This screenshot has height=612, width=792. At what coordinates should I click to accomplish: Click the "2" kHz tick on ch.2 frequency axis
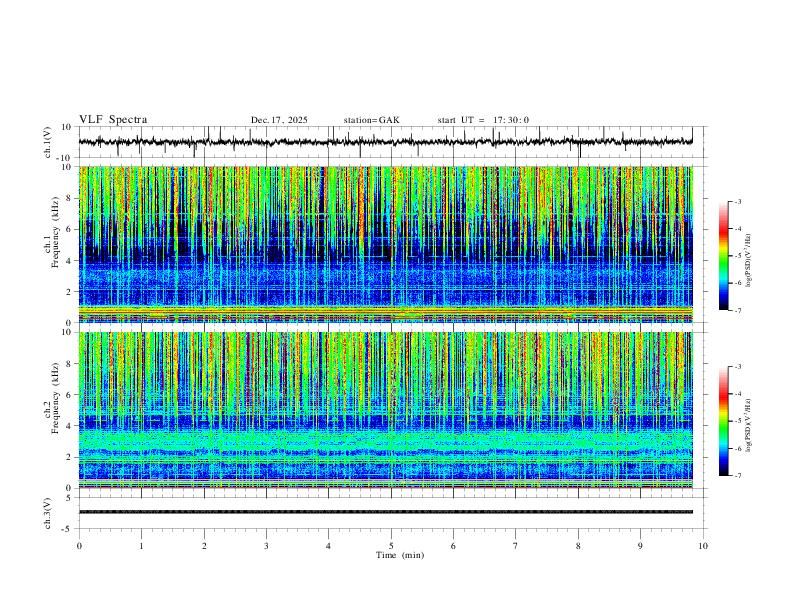[69, 457]
